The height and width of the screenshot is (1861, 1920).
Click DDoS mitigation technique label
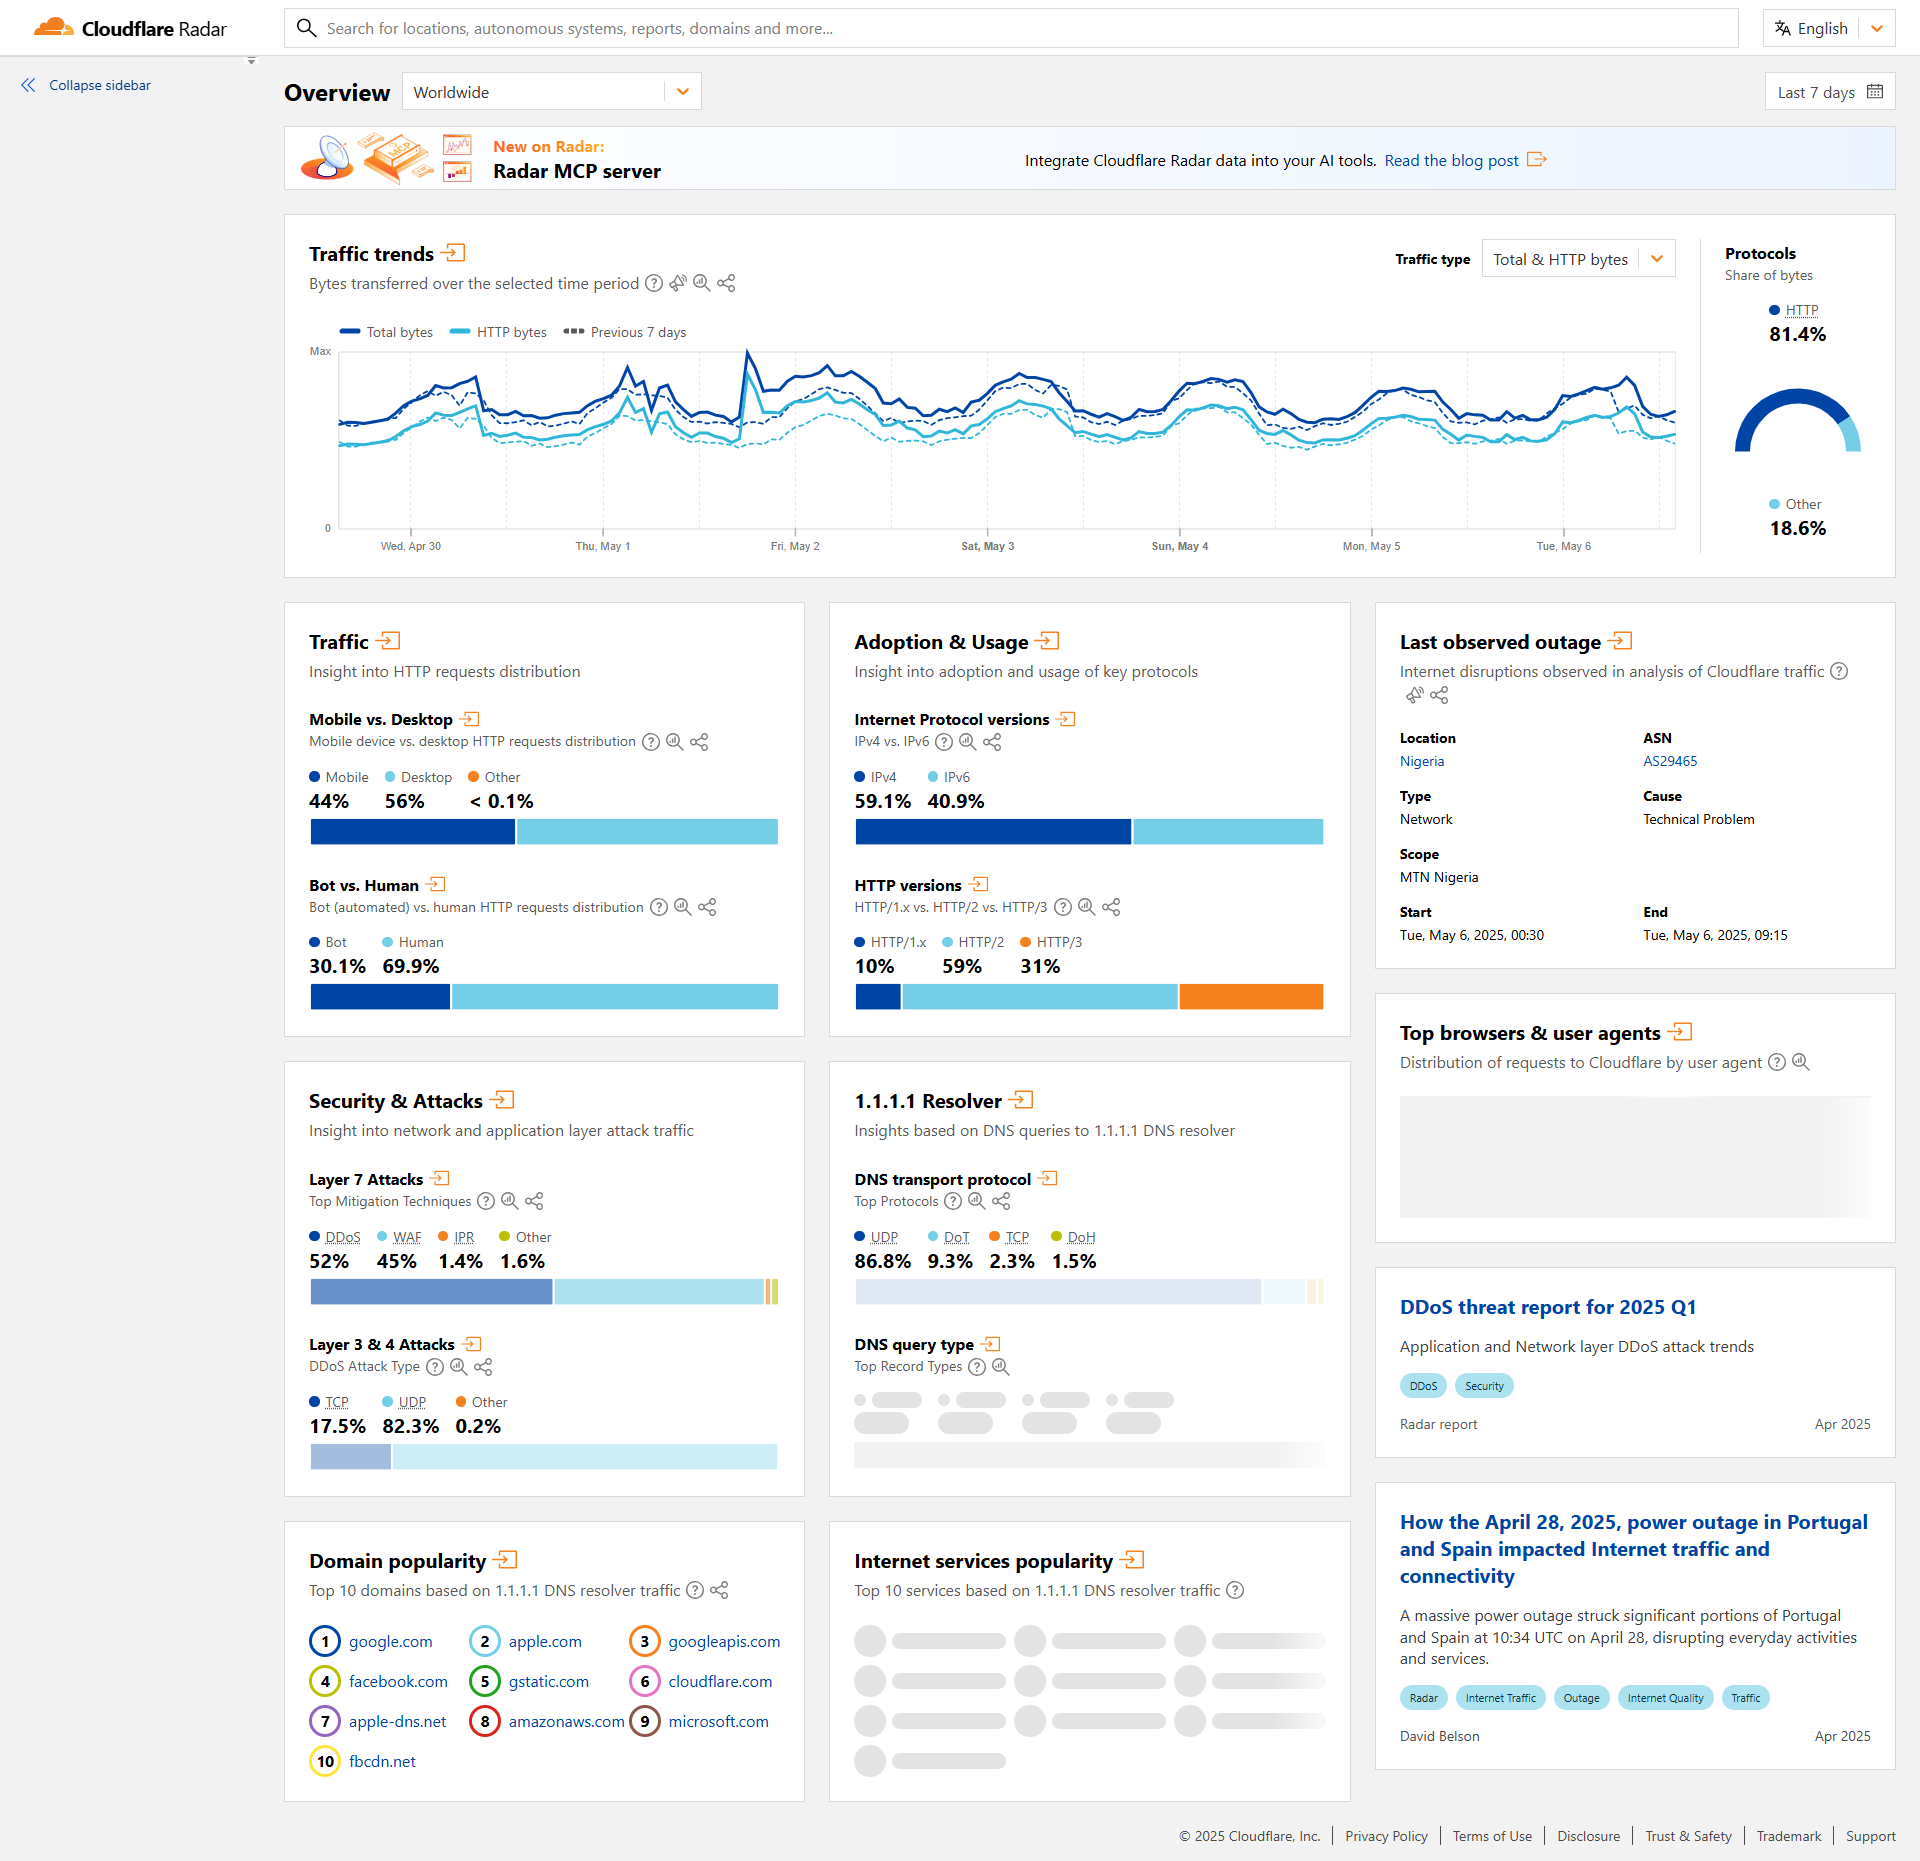[x=343, y=1237]
